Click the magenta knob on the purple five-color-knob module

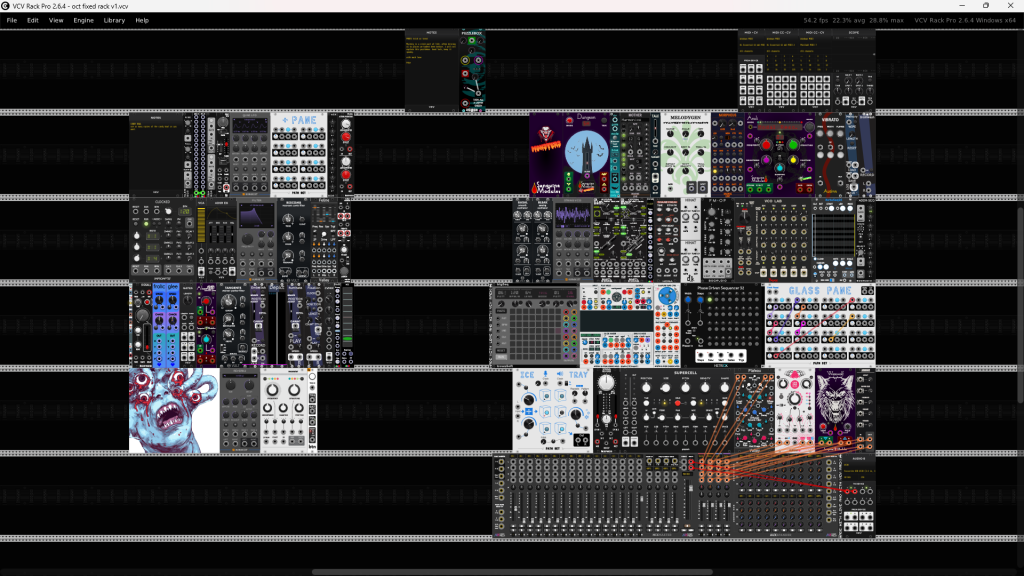point(765,160)
